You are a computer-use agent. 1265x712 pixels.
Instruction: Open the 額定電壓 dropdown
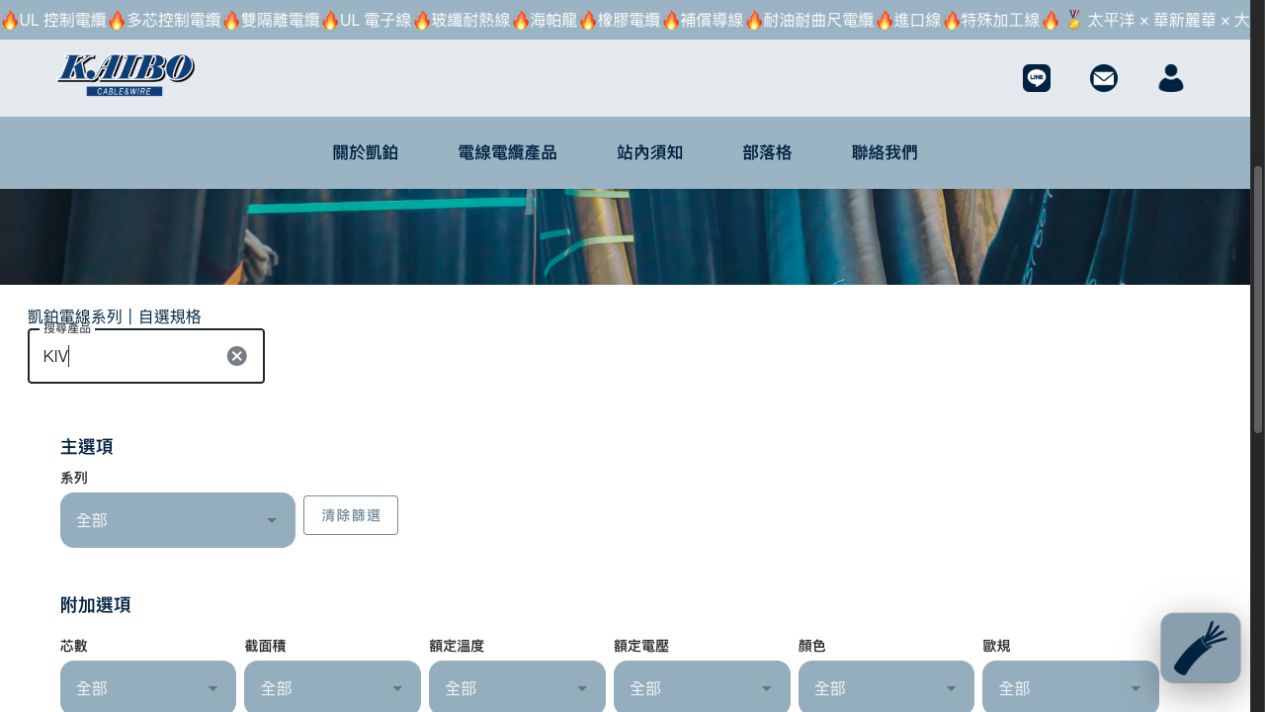[x=702, y=687]
